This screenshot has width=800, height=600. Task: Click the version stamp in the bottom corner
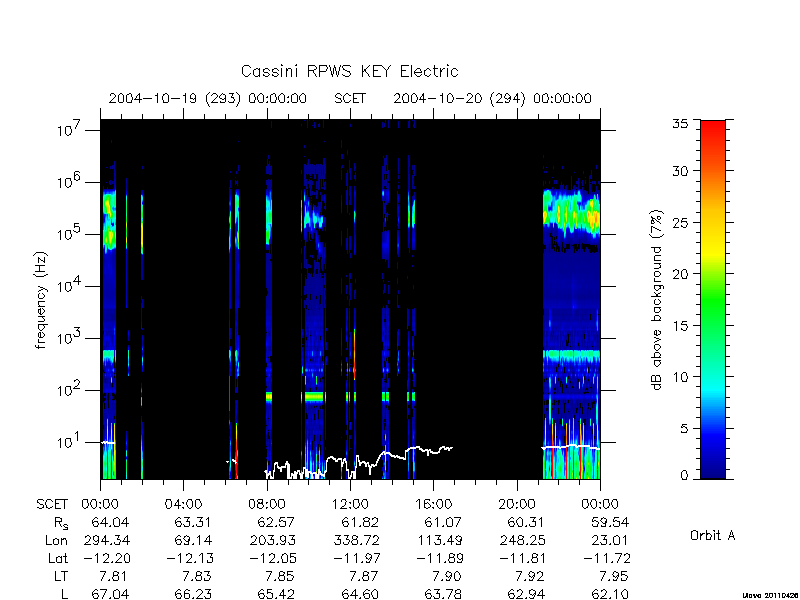[770, 595]
